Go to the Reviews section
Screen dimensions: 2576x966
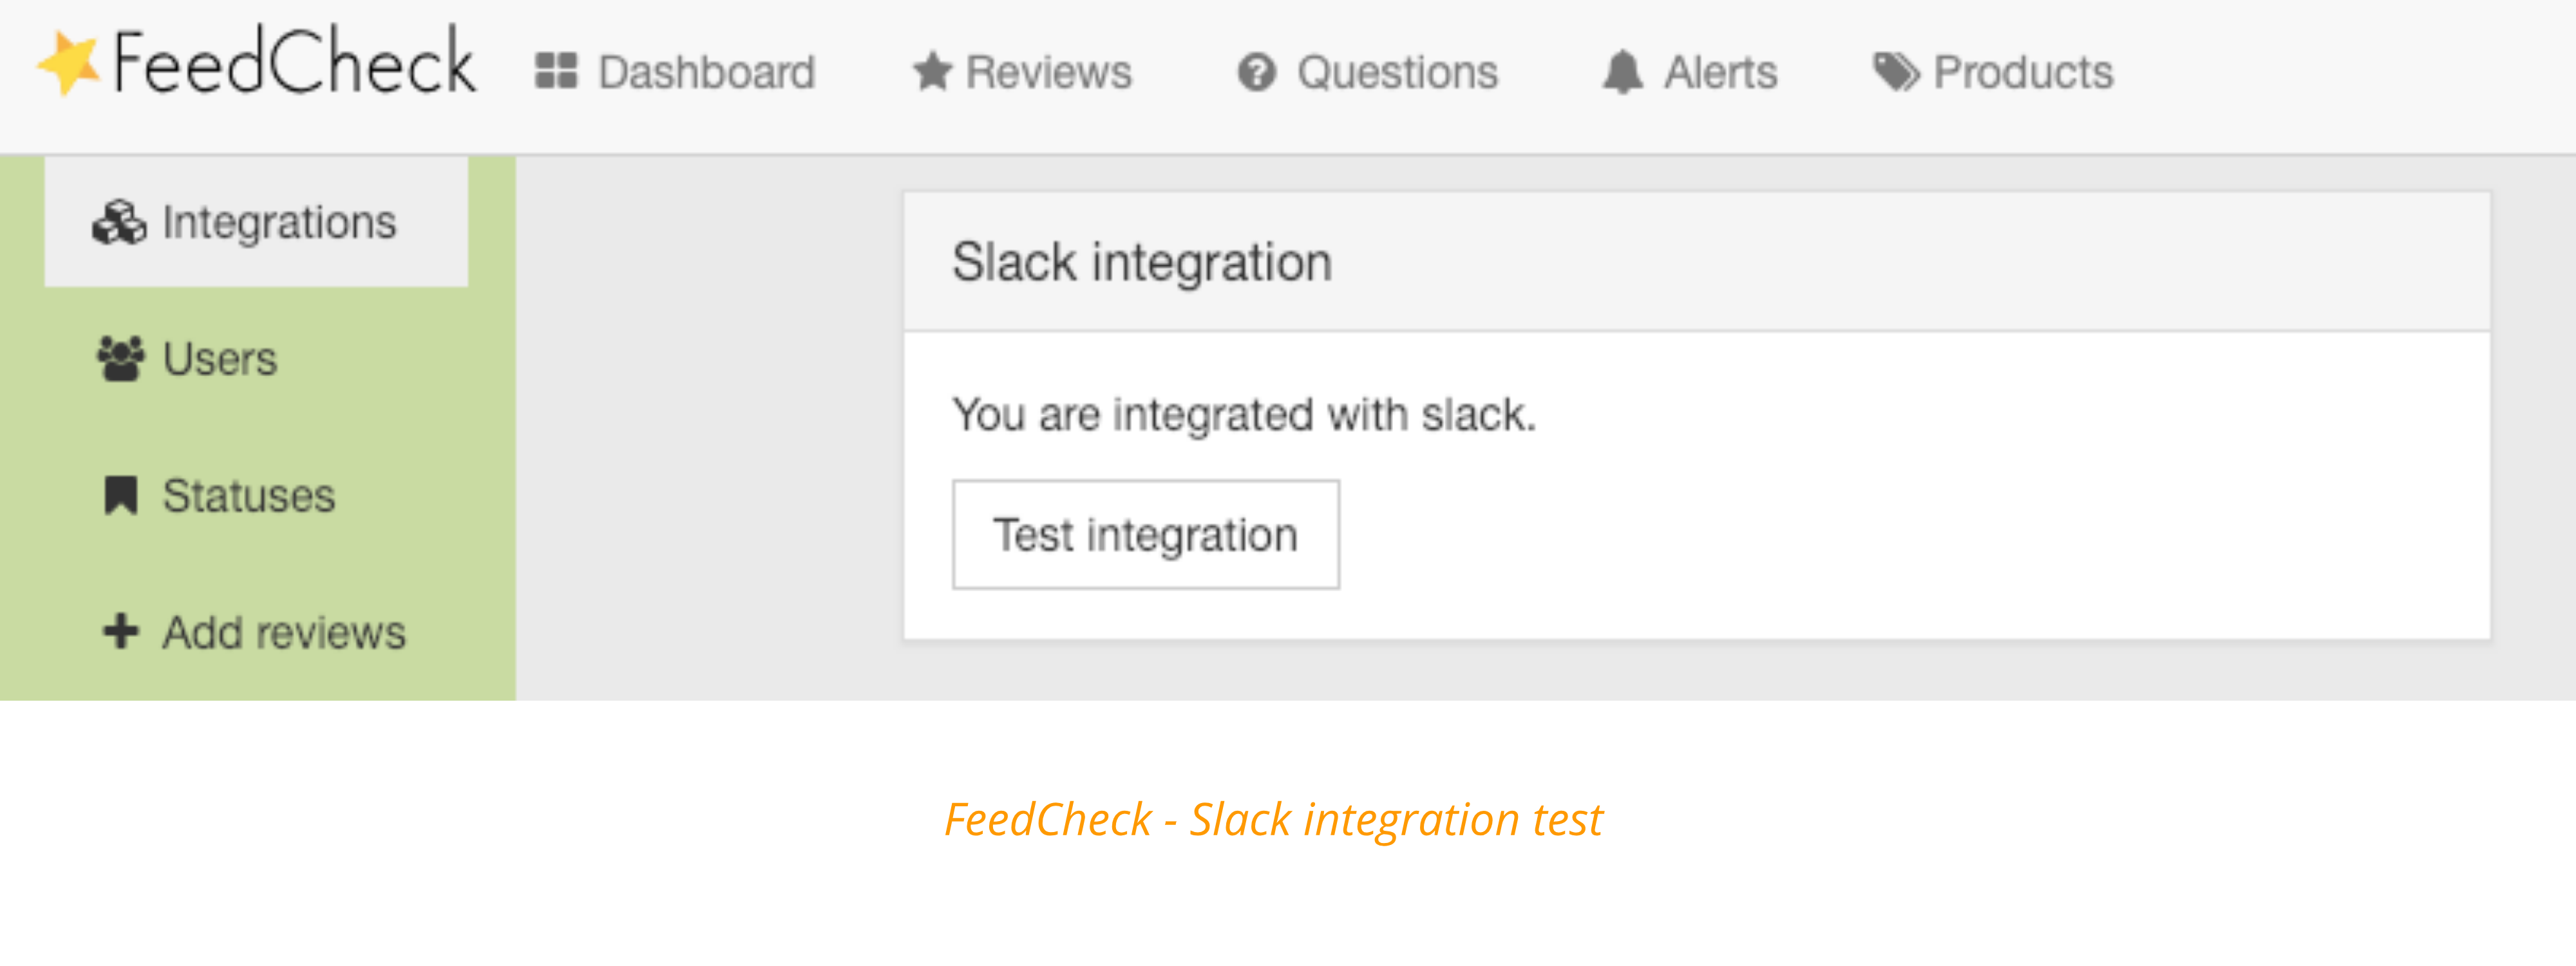[x=1022, y=72]
